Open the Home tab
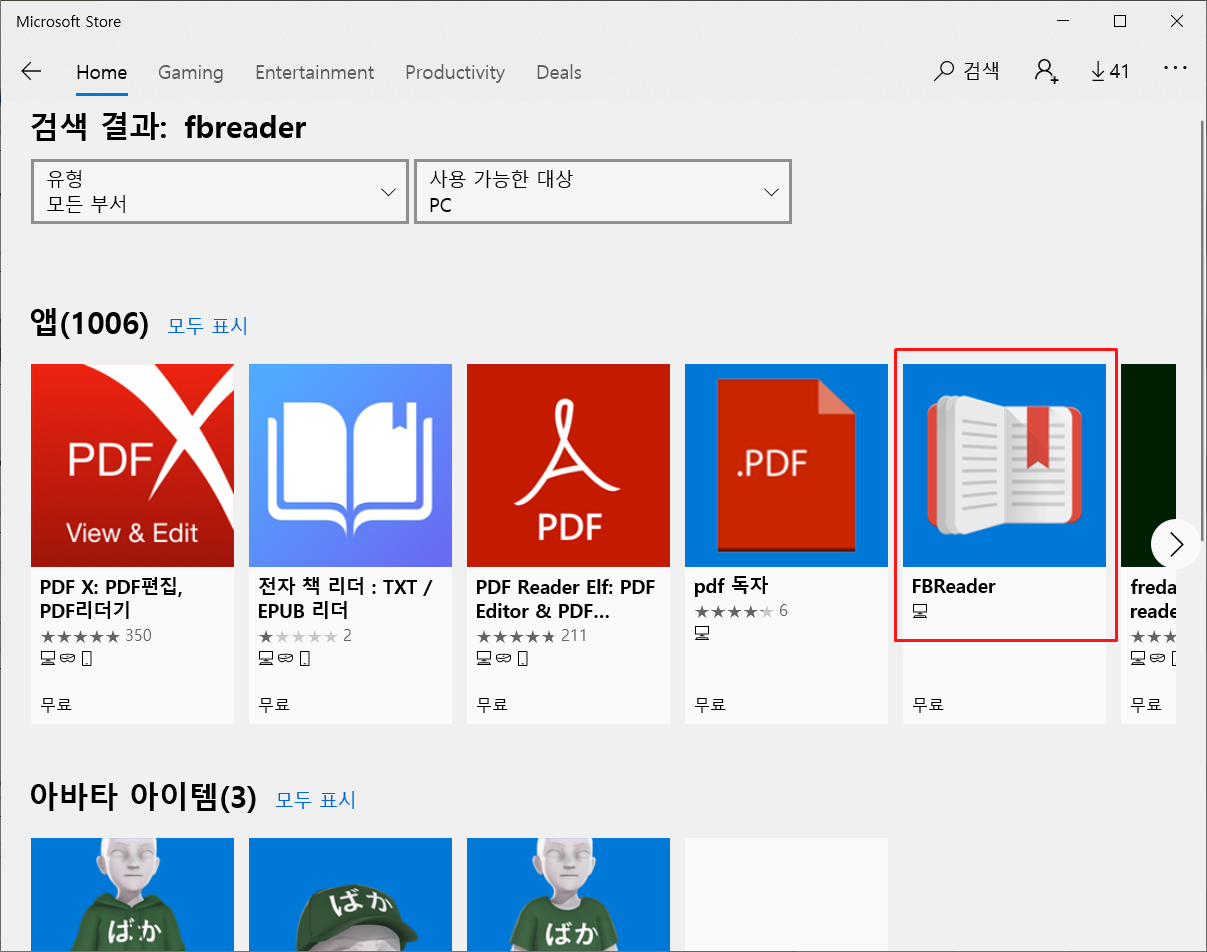The height and width of the screenshot is (952, 1207). coord(102,72)
